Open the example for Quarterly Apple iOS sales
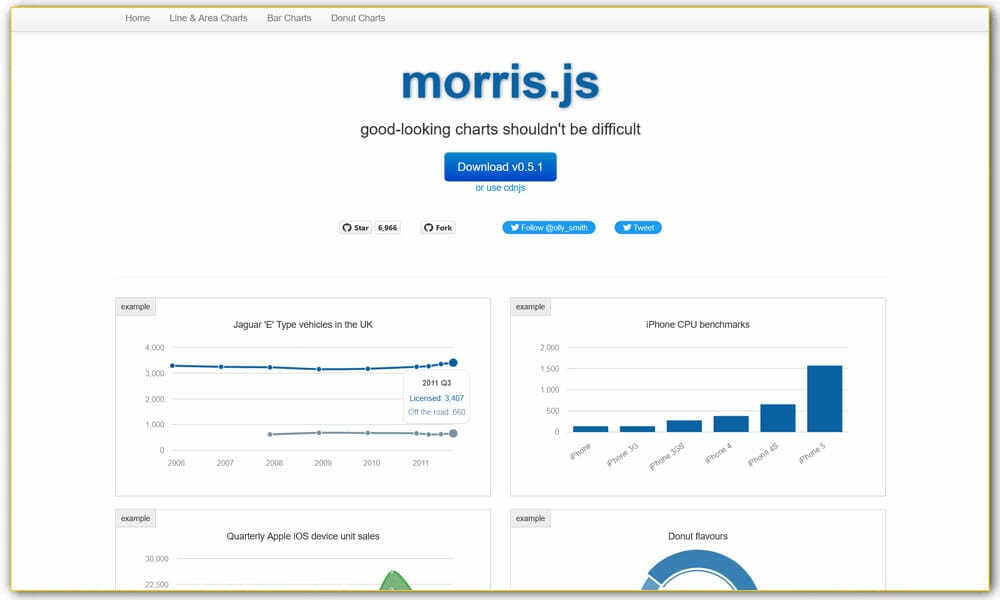This screenshot has width=1000, height=600. pos(135,517)
